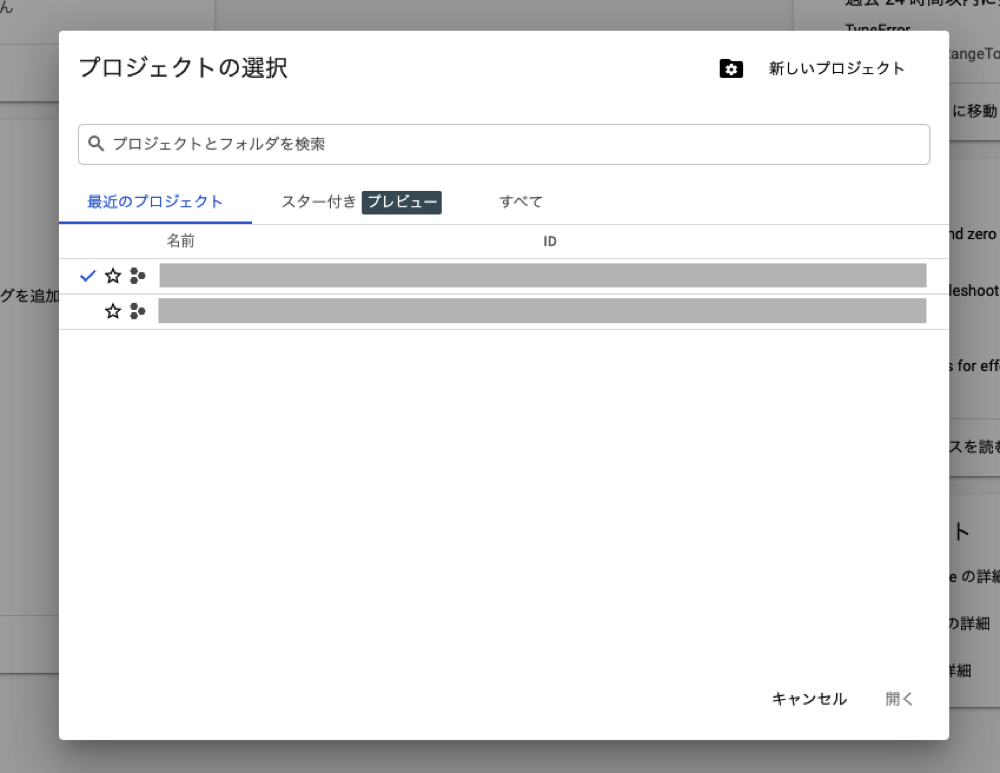Click the organization icon on the first project row
This screenshot has width=1000, height=773.
[138, 275]
